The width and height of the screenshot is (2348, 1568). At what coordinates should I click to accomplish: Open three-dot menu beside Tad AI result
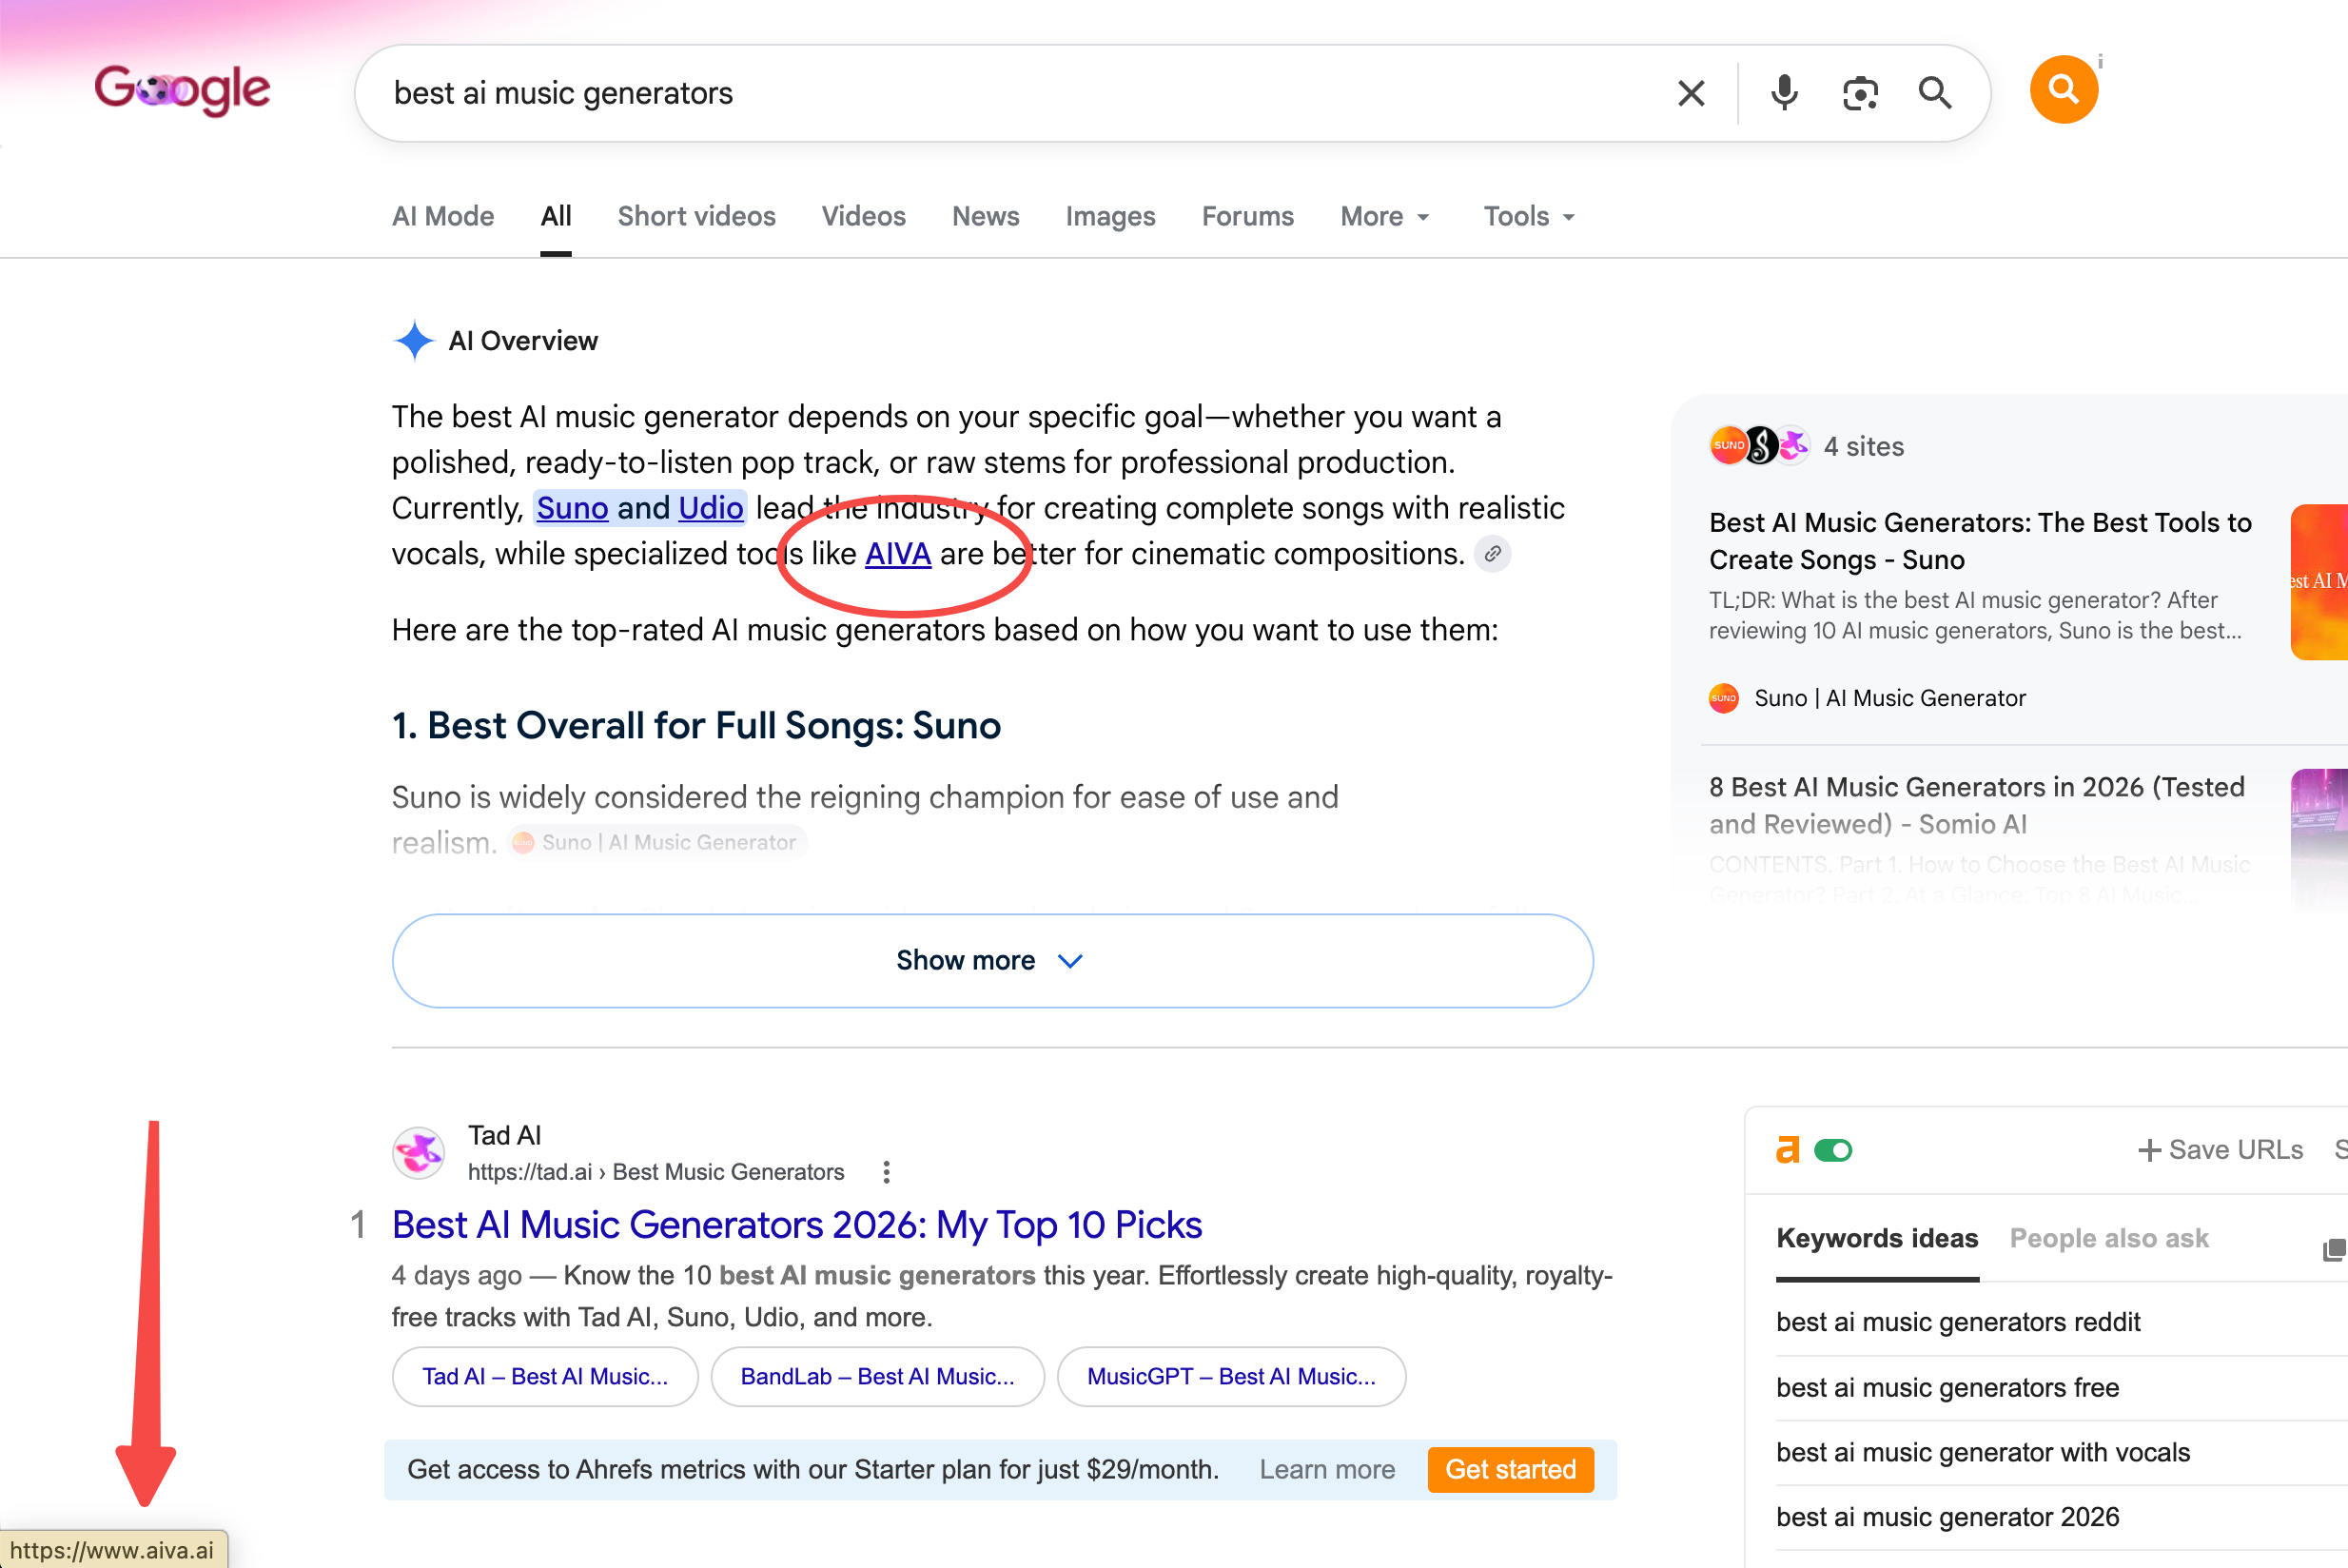click(886, 1172)
